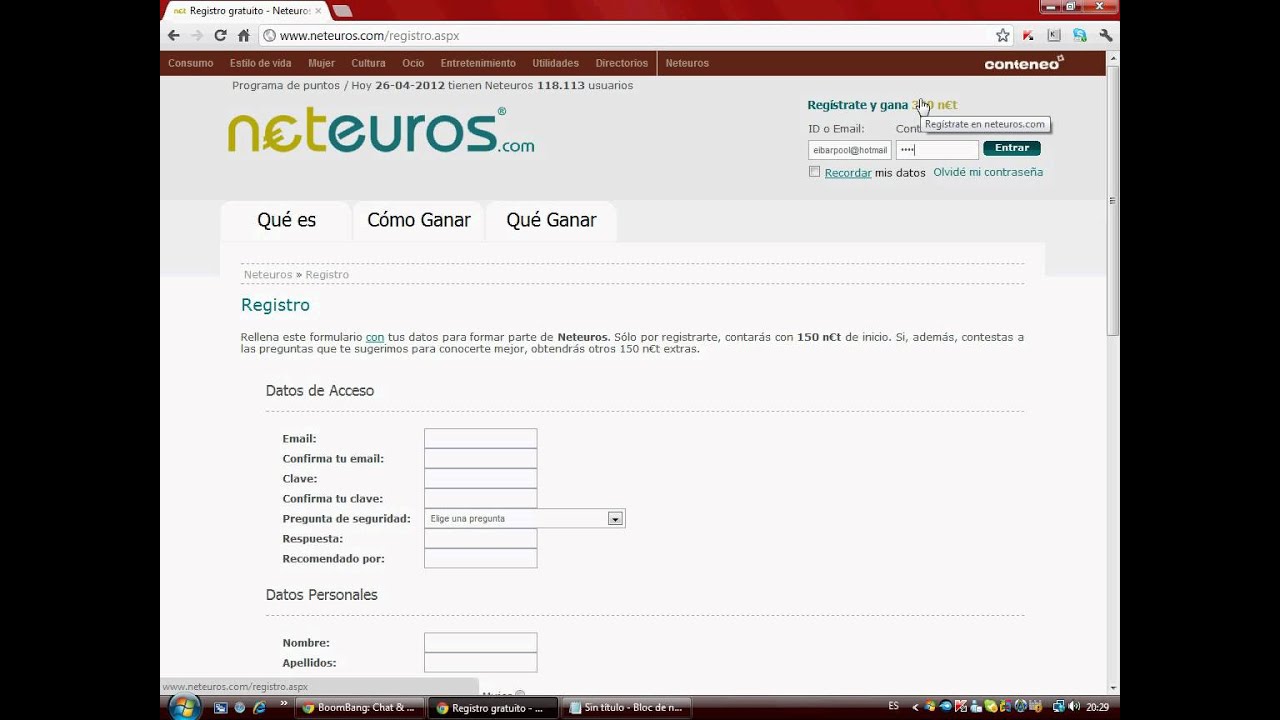Click the Internet Explorer quick launch icon
The image size is (1280, 720).
point(260,707)
